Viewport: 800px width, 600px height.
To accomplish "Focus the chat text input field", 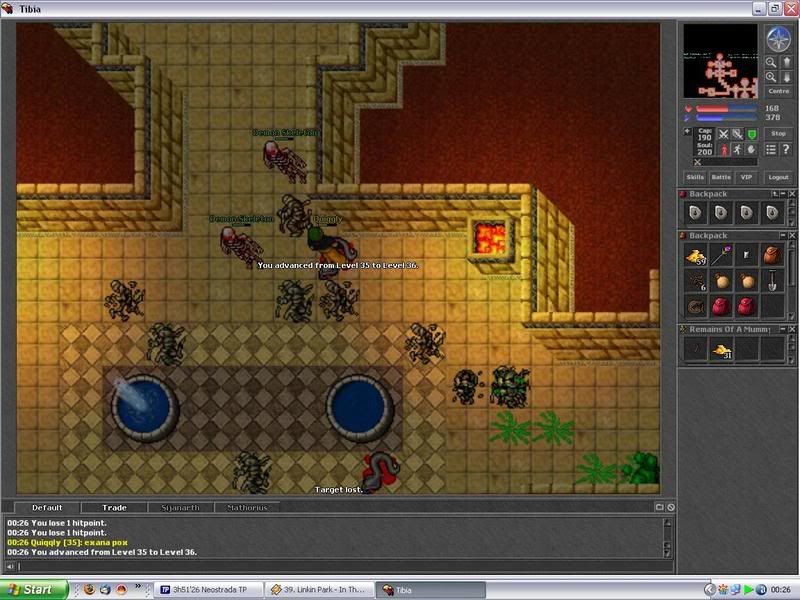I will pos(344,566).
